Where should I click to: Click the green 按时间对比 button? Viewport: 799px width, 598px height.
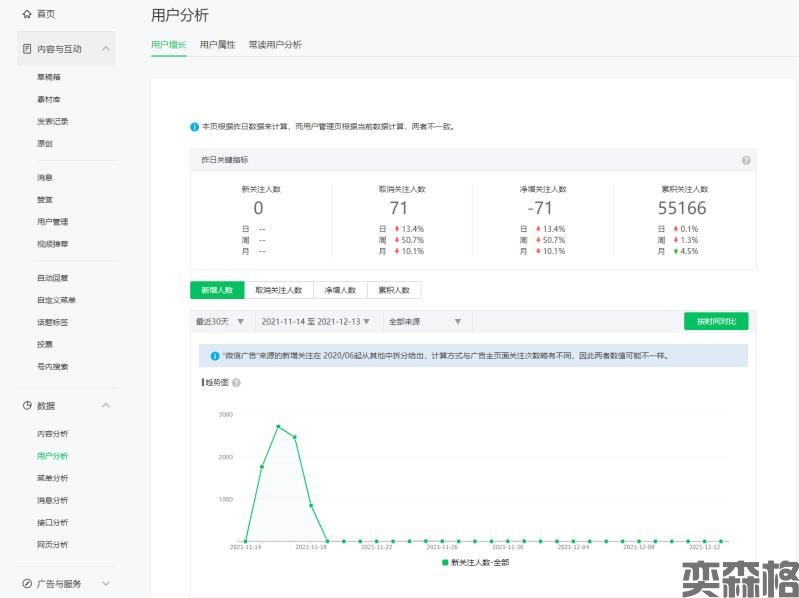point(716,321)
